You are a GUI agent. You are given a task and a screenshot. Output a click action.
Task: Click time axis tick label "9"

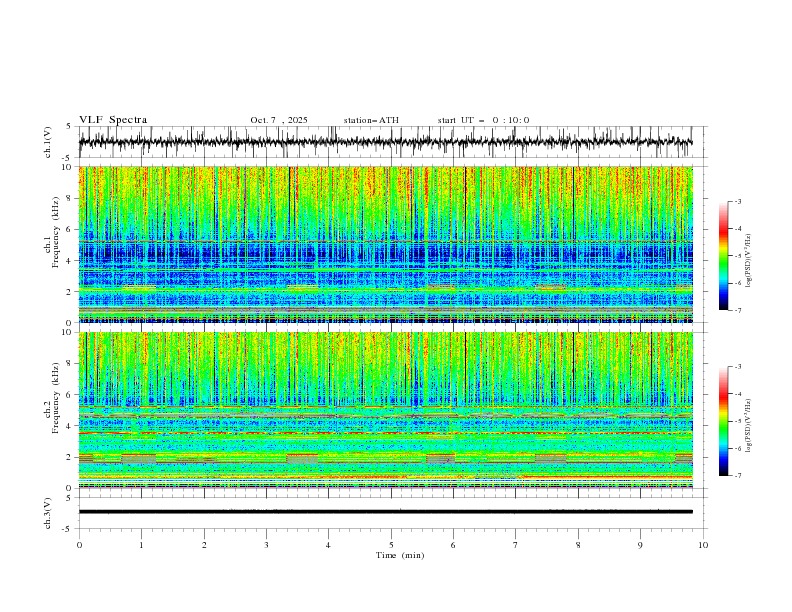(x=640, y=545)
